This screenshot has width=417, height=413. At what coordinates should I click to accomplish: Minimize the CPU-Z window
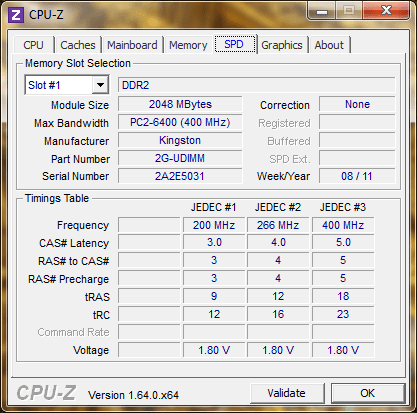coord(322,11)
